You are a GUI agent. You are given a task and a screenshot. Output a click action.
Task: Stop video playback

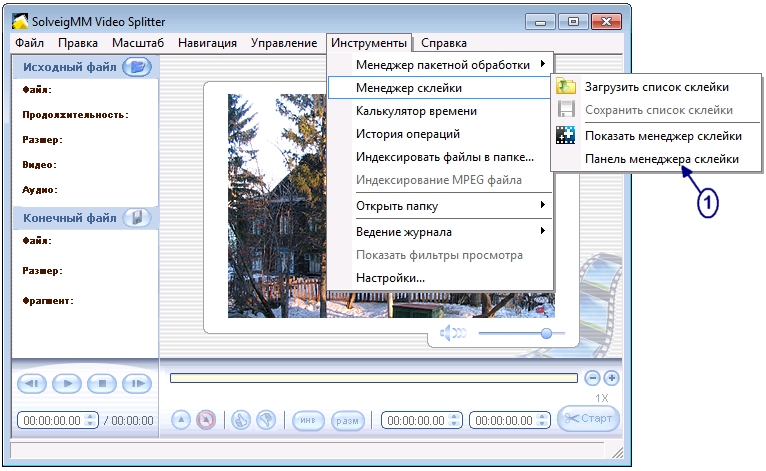102,384
